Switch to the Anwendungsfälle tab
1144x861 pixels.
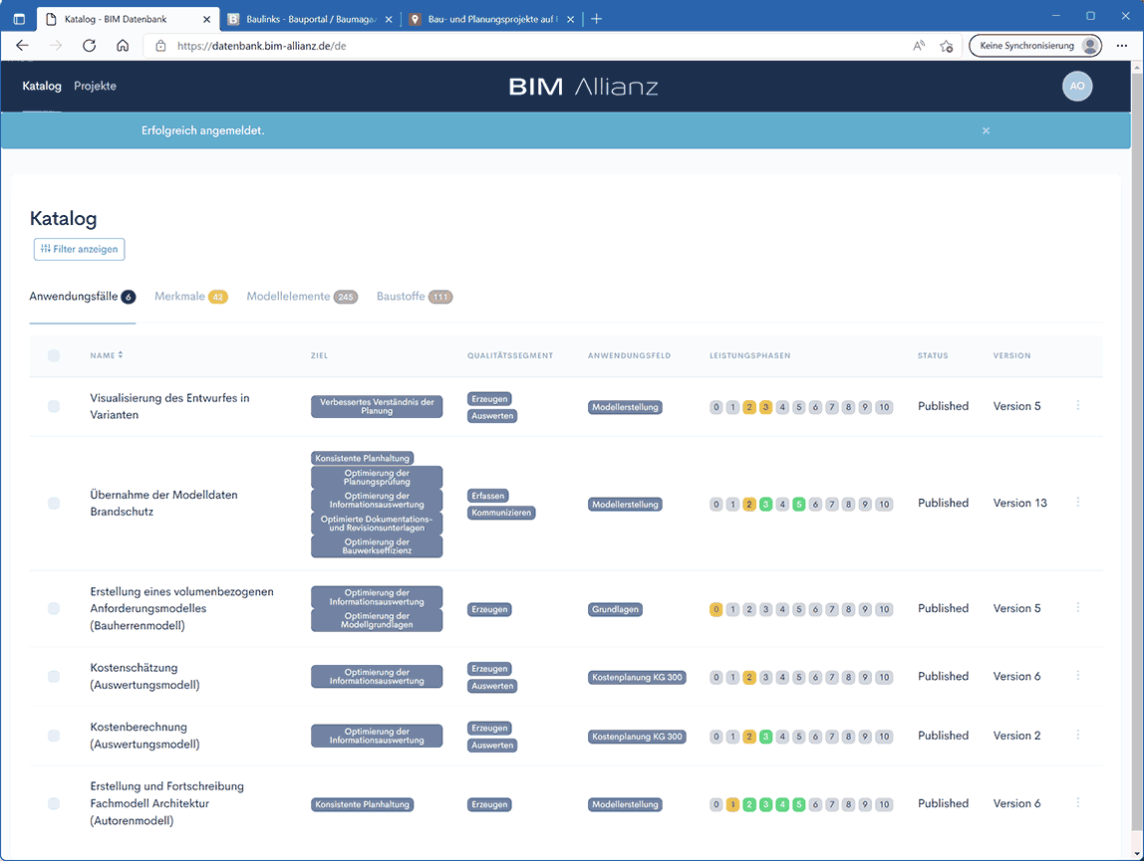(82, 297)
